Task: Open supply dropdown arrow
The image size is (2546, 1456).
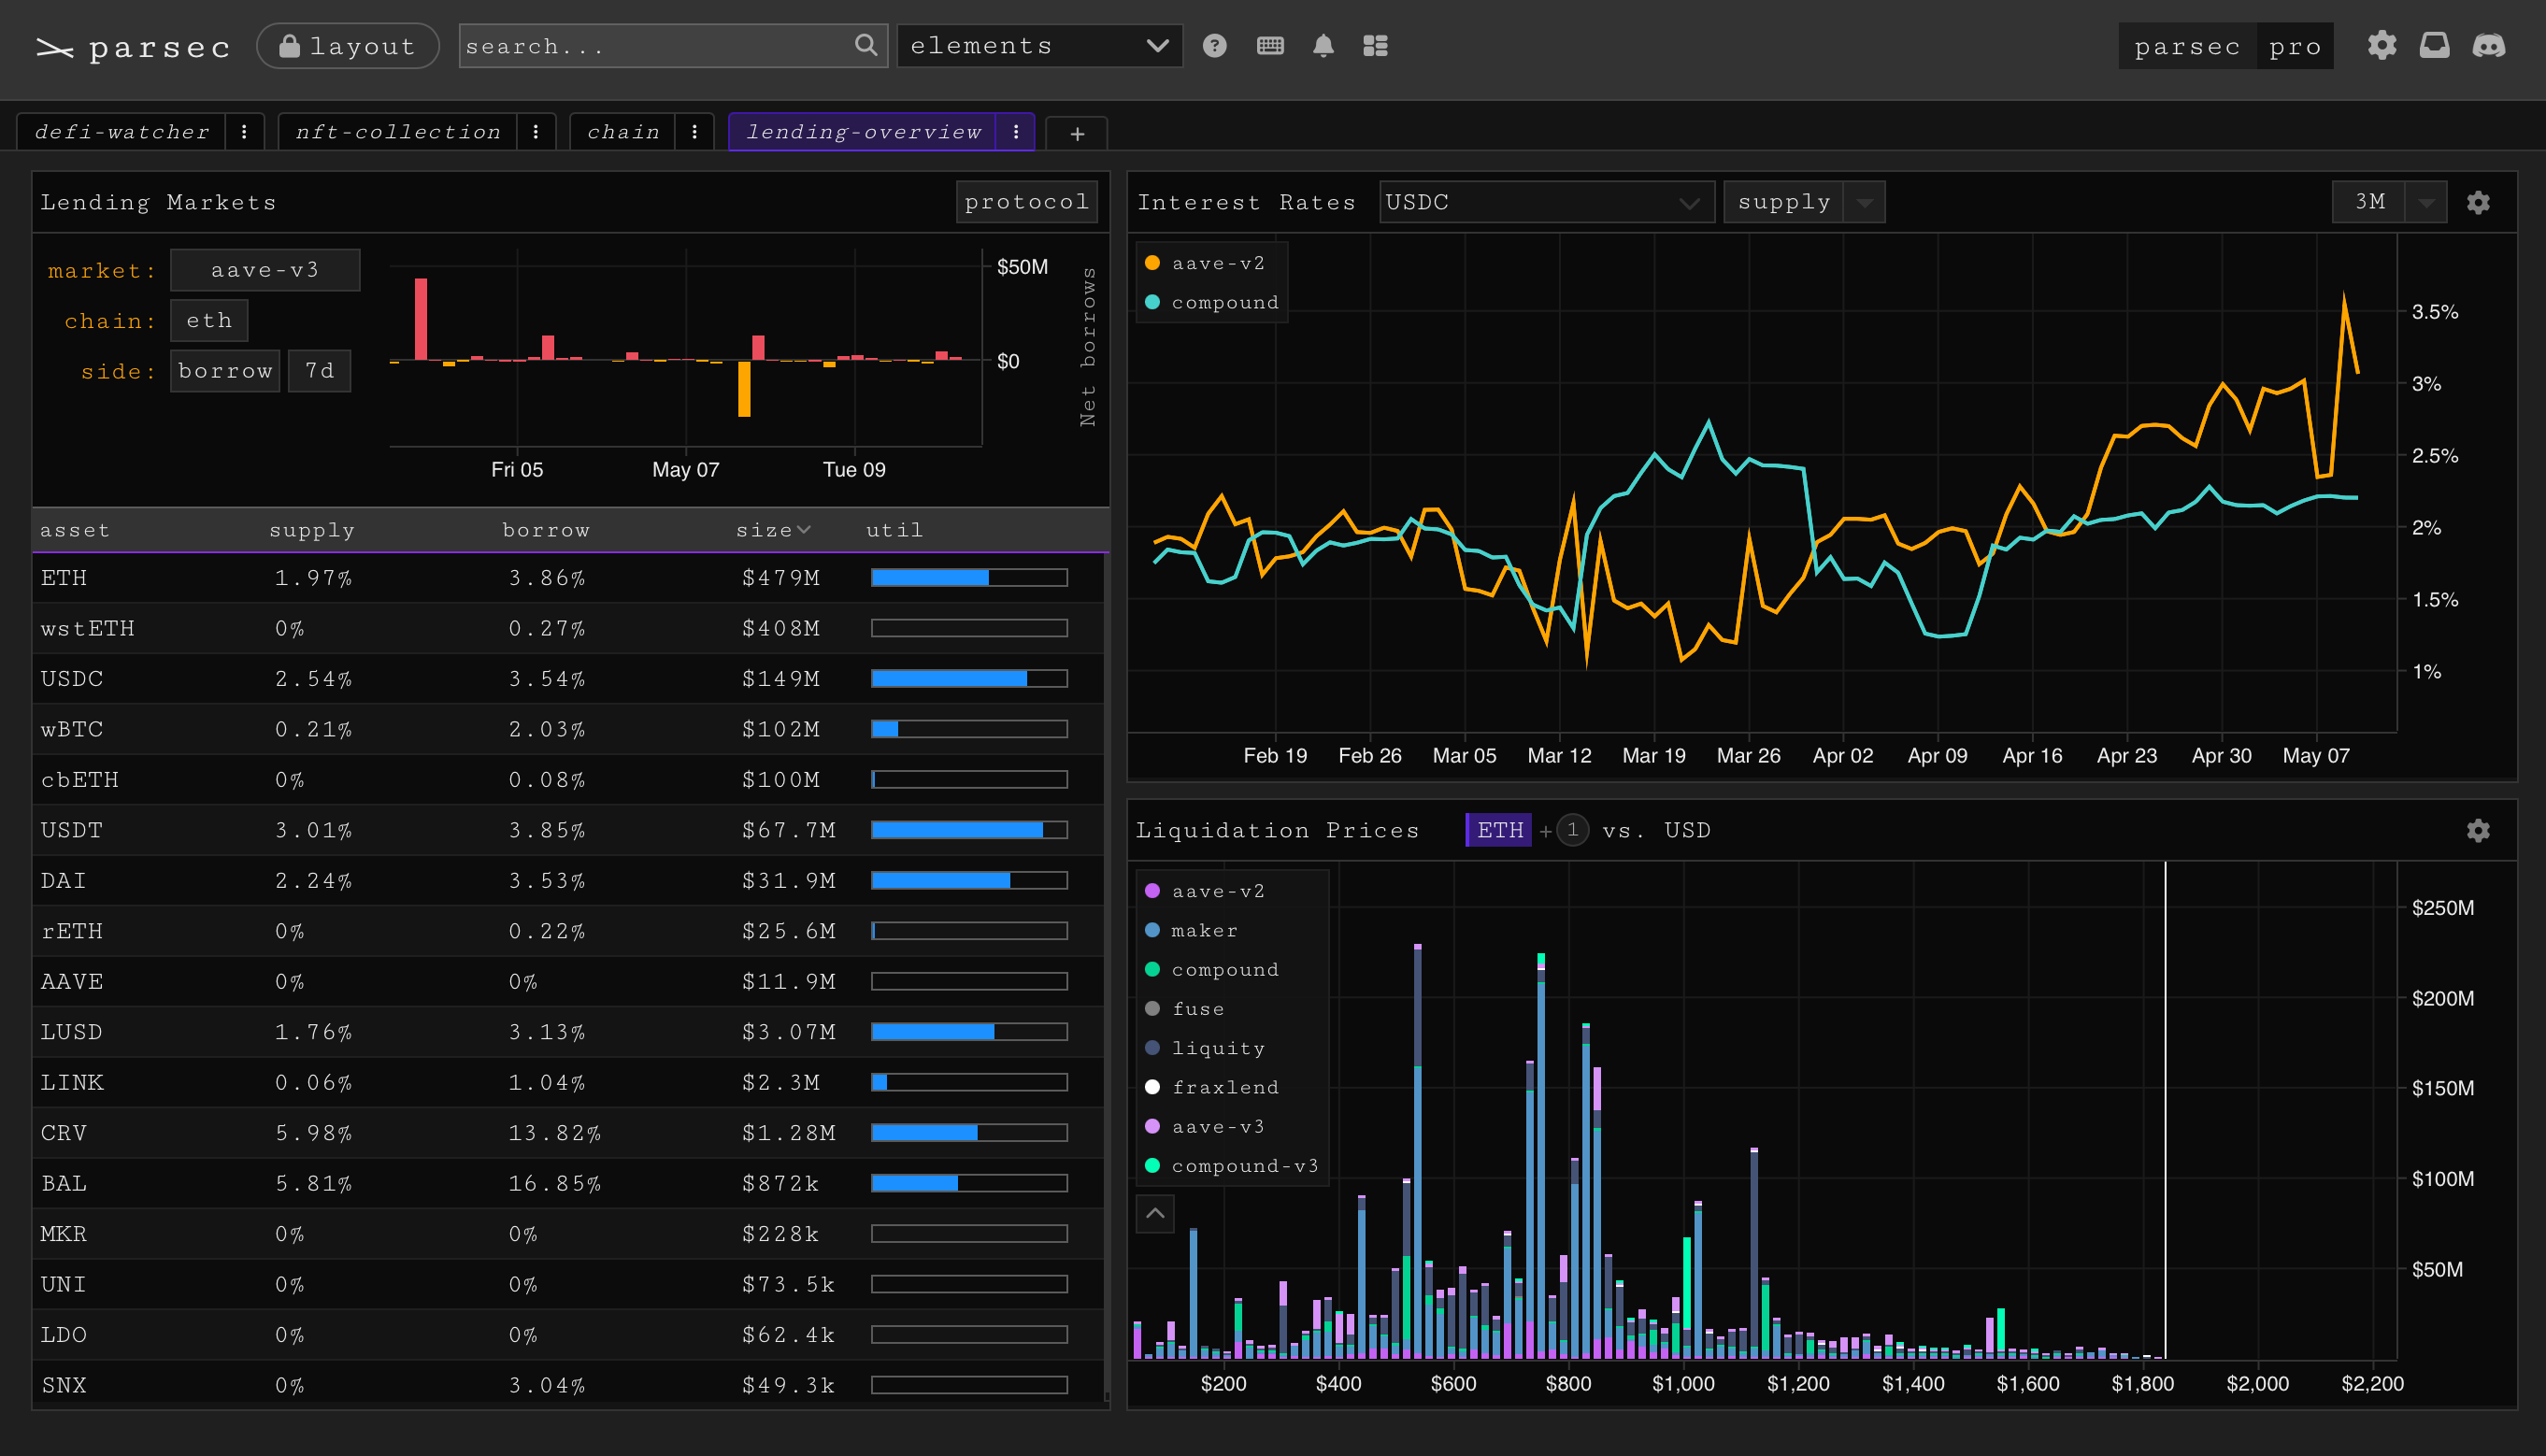Action: pyautogui.click(x=1865, y=203)
